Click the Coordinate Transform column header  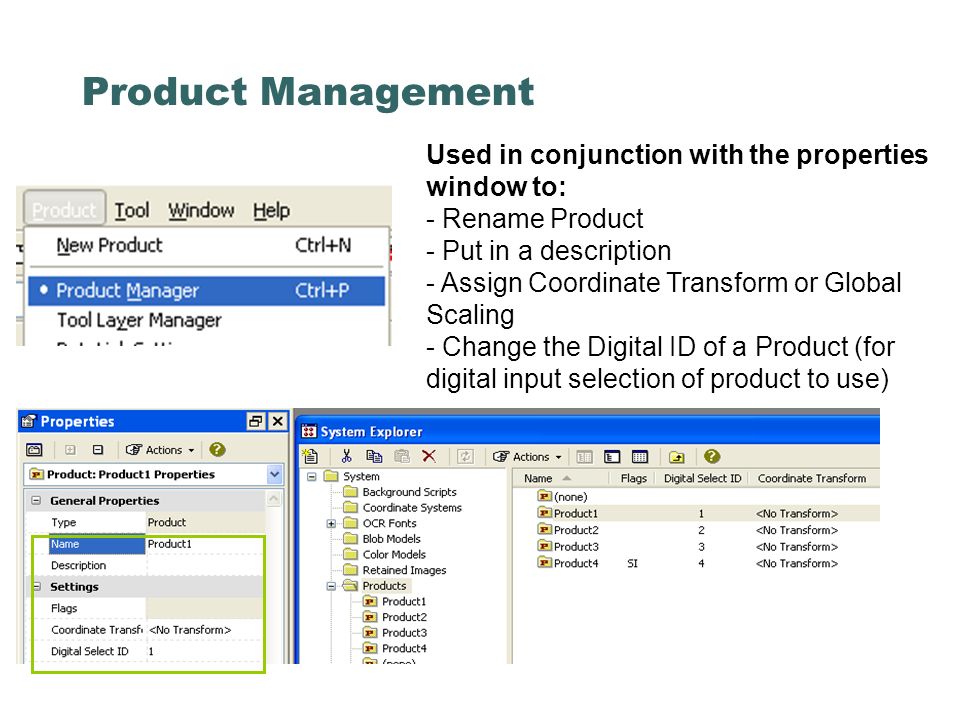click(x=812, y=478)
